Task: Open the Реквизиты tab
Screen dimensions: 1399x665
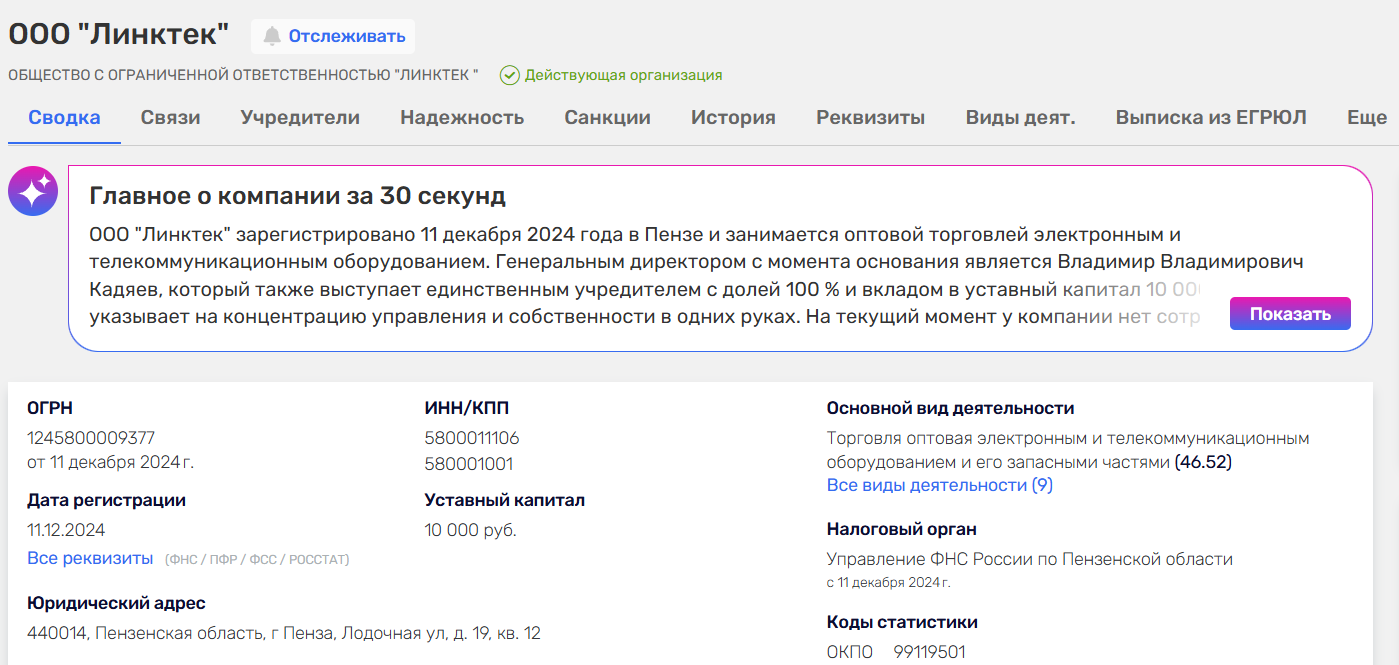Action: pos(870,118)
